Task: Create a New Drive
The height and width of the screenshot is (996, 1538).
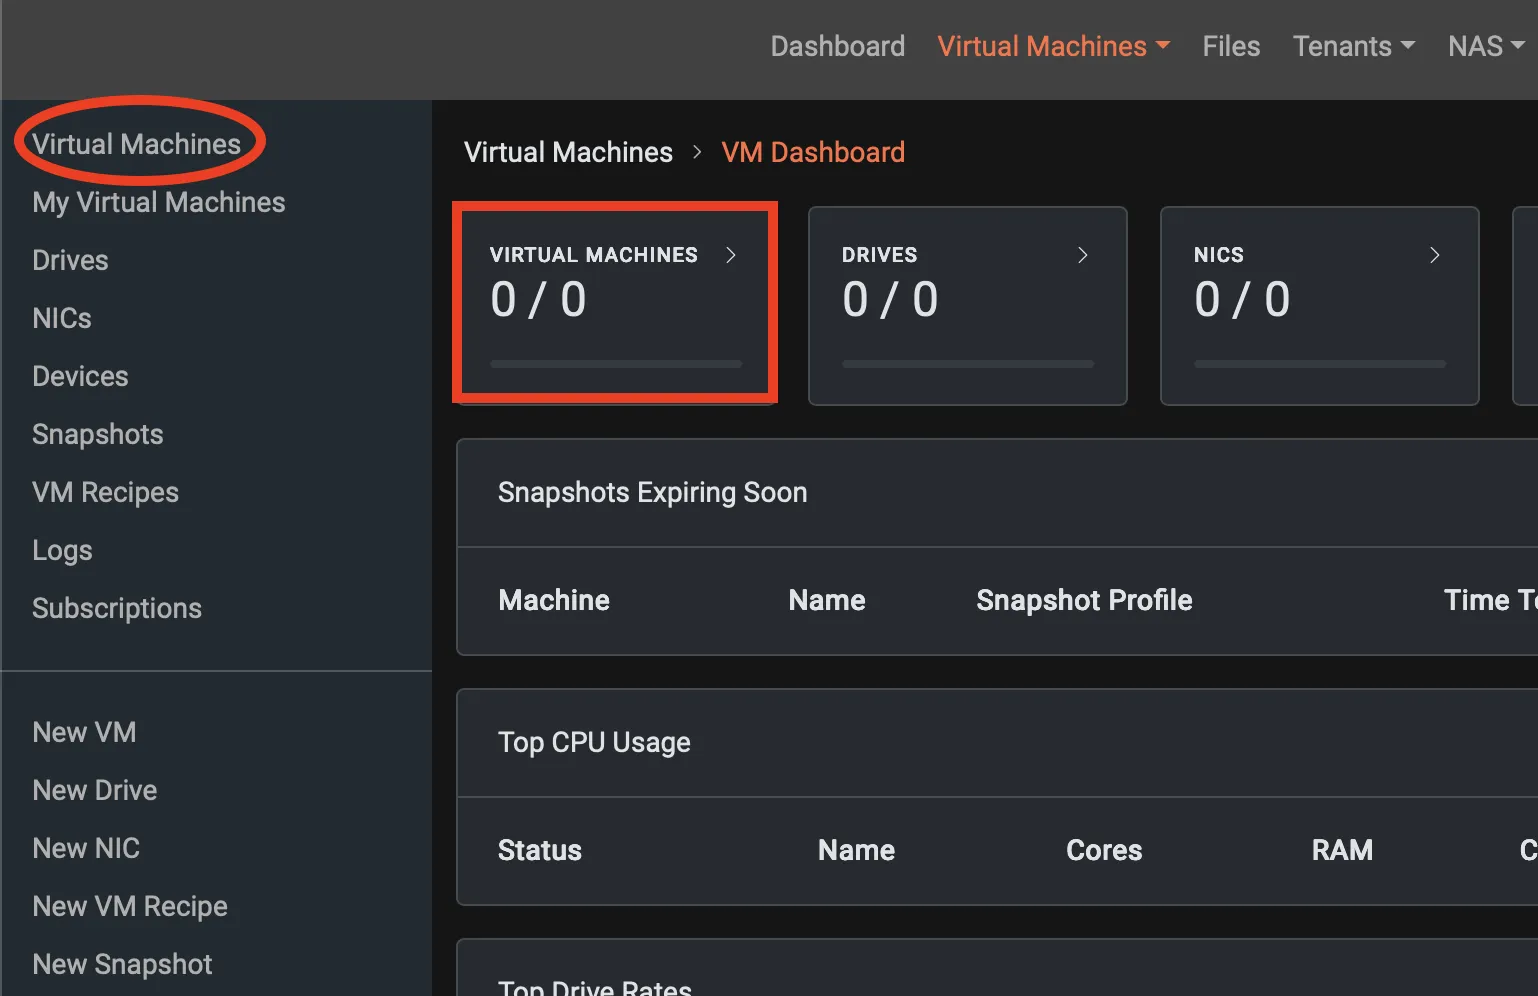Action: click(x=94, y=789)
